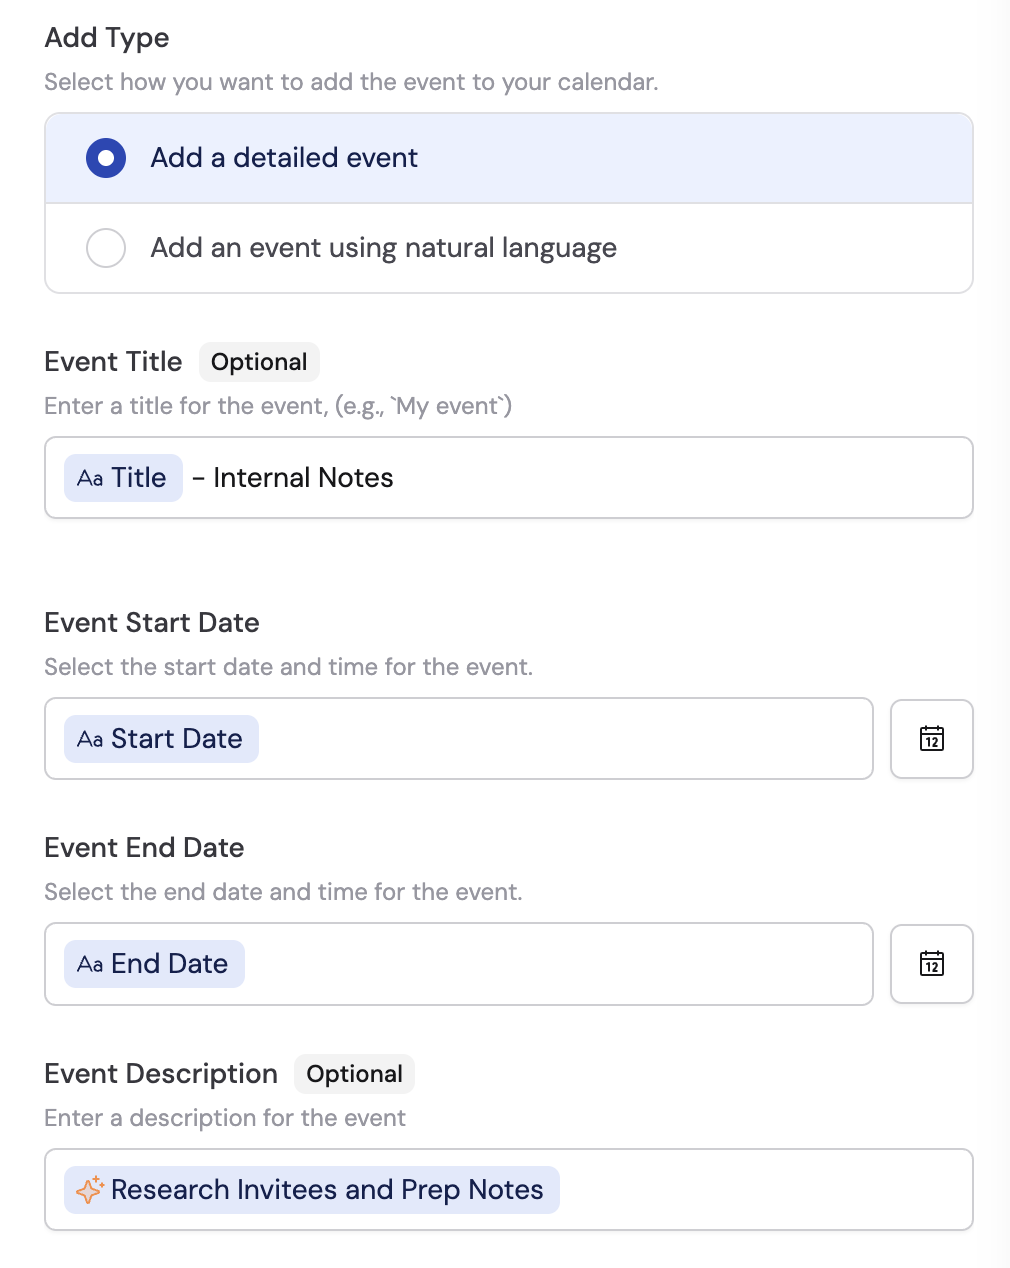The width and height of the screenshot is (1010, 1268).
Task: Select the Research Invitees and Prep Notes token
Action: 311,1189
